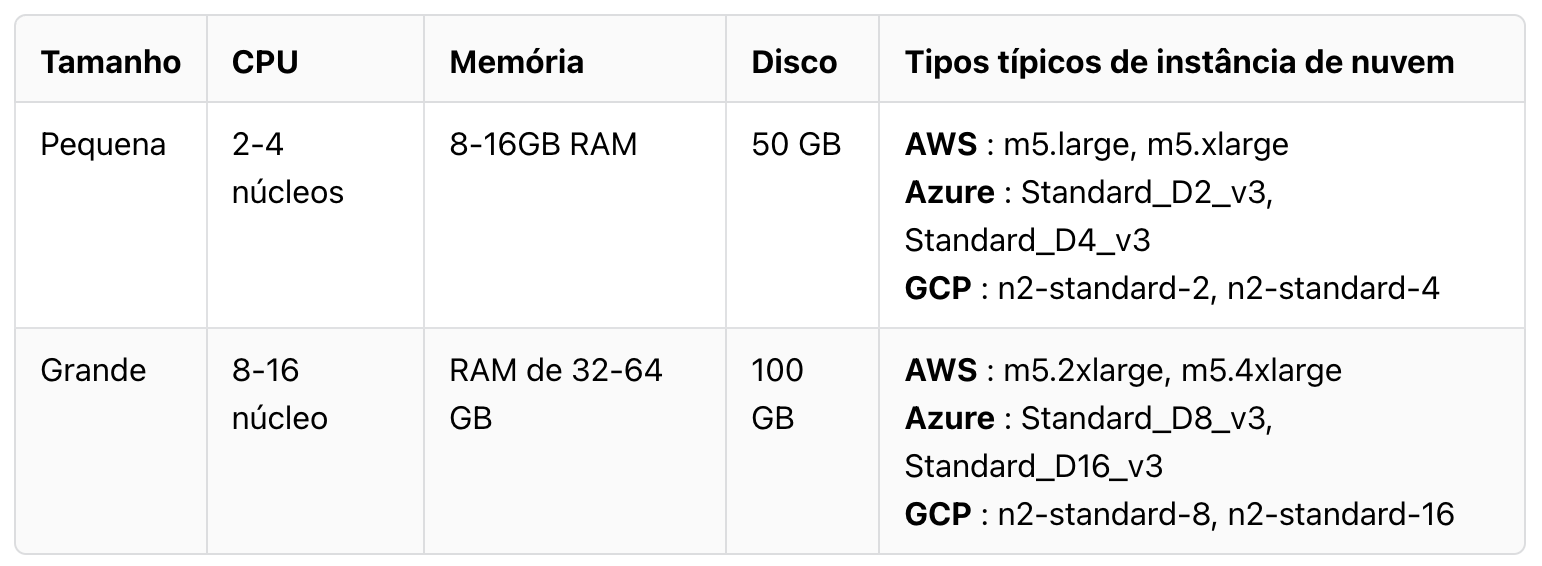Click the AWS m5.2xlarge, m5.4xlarge line
Screen dimensions: 1542x566
[x=1122, y=371]
